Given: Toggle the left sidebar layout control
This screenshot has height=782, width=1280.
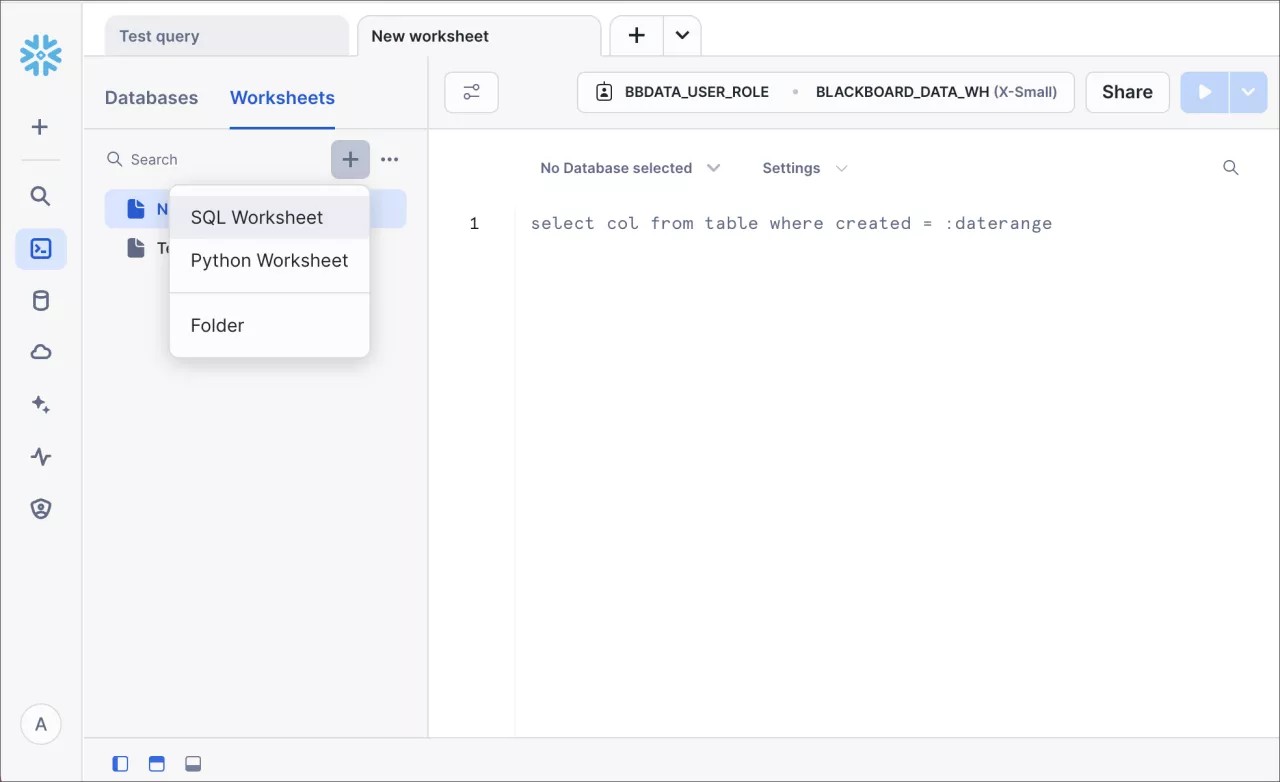Looking at the screenshot, I should [120, 763].
